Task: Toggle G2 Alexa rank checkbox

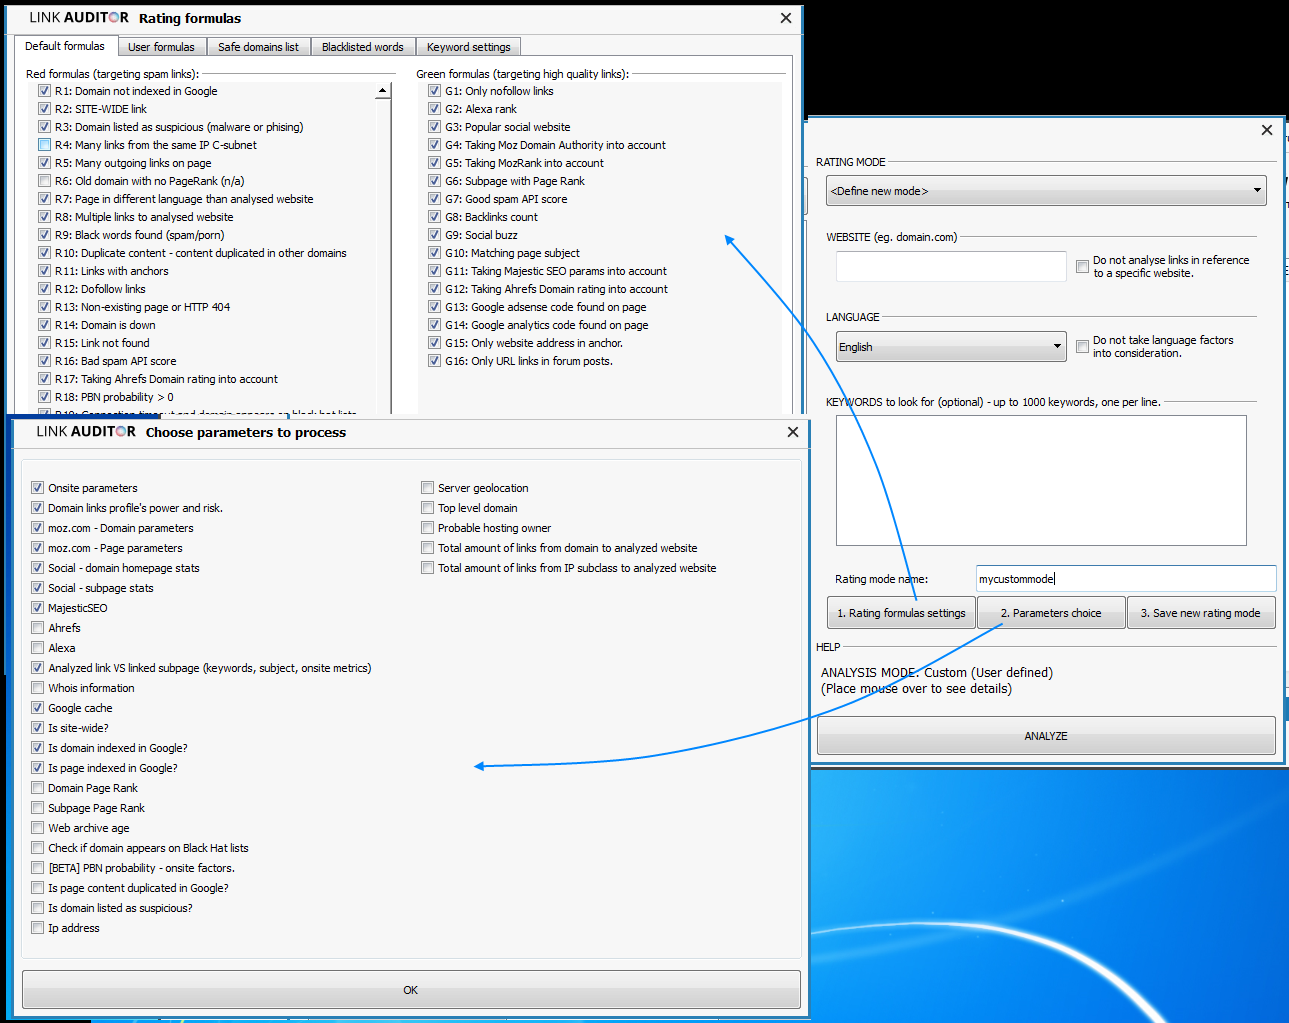Action: 434,109
